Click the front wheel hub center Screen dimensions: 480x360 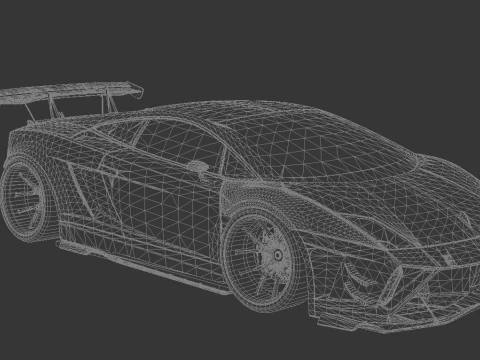278,256
